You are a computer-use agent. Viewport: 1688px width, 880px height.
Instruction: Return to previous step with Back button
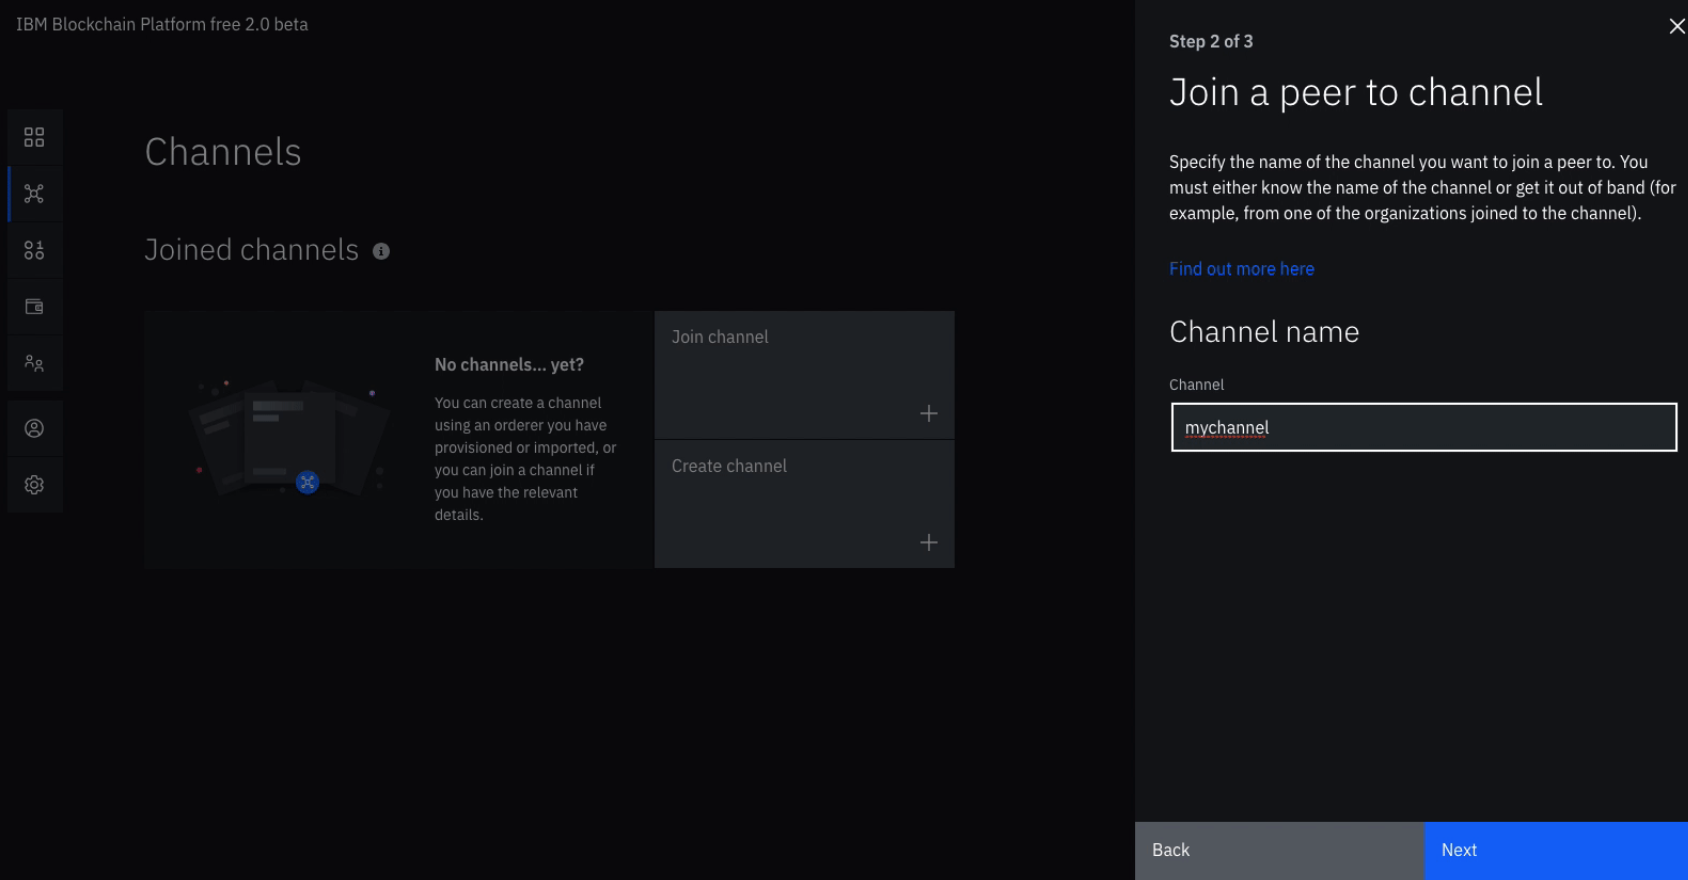[1279, 850]
